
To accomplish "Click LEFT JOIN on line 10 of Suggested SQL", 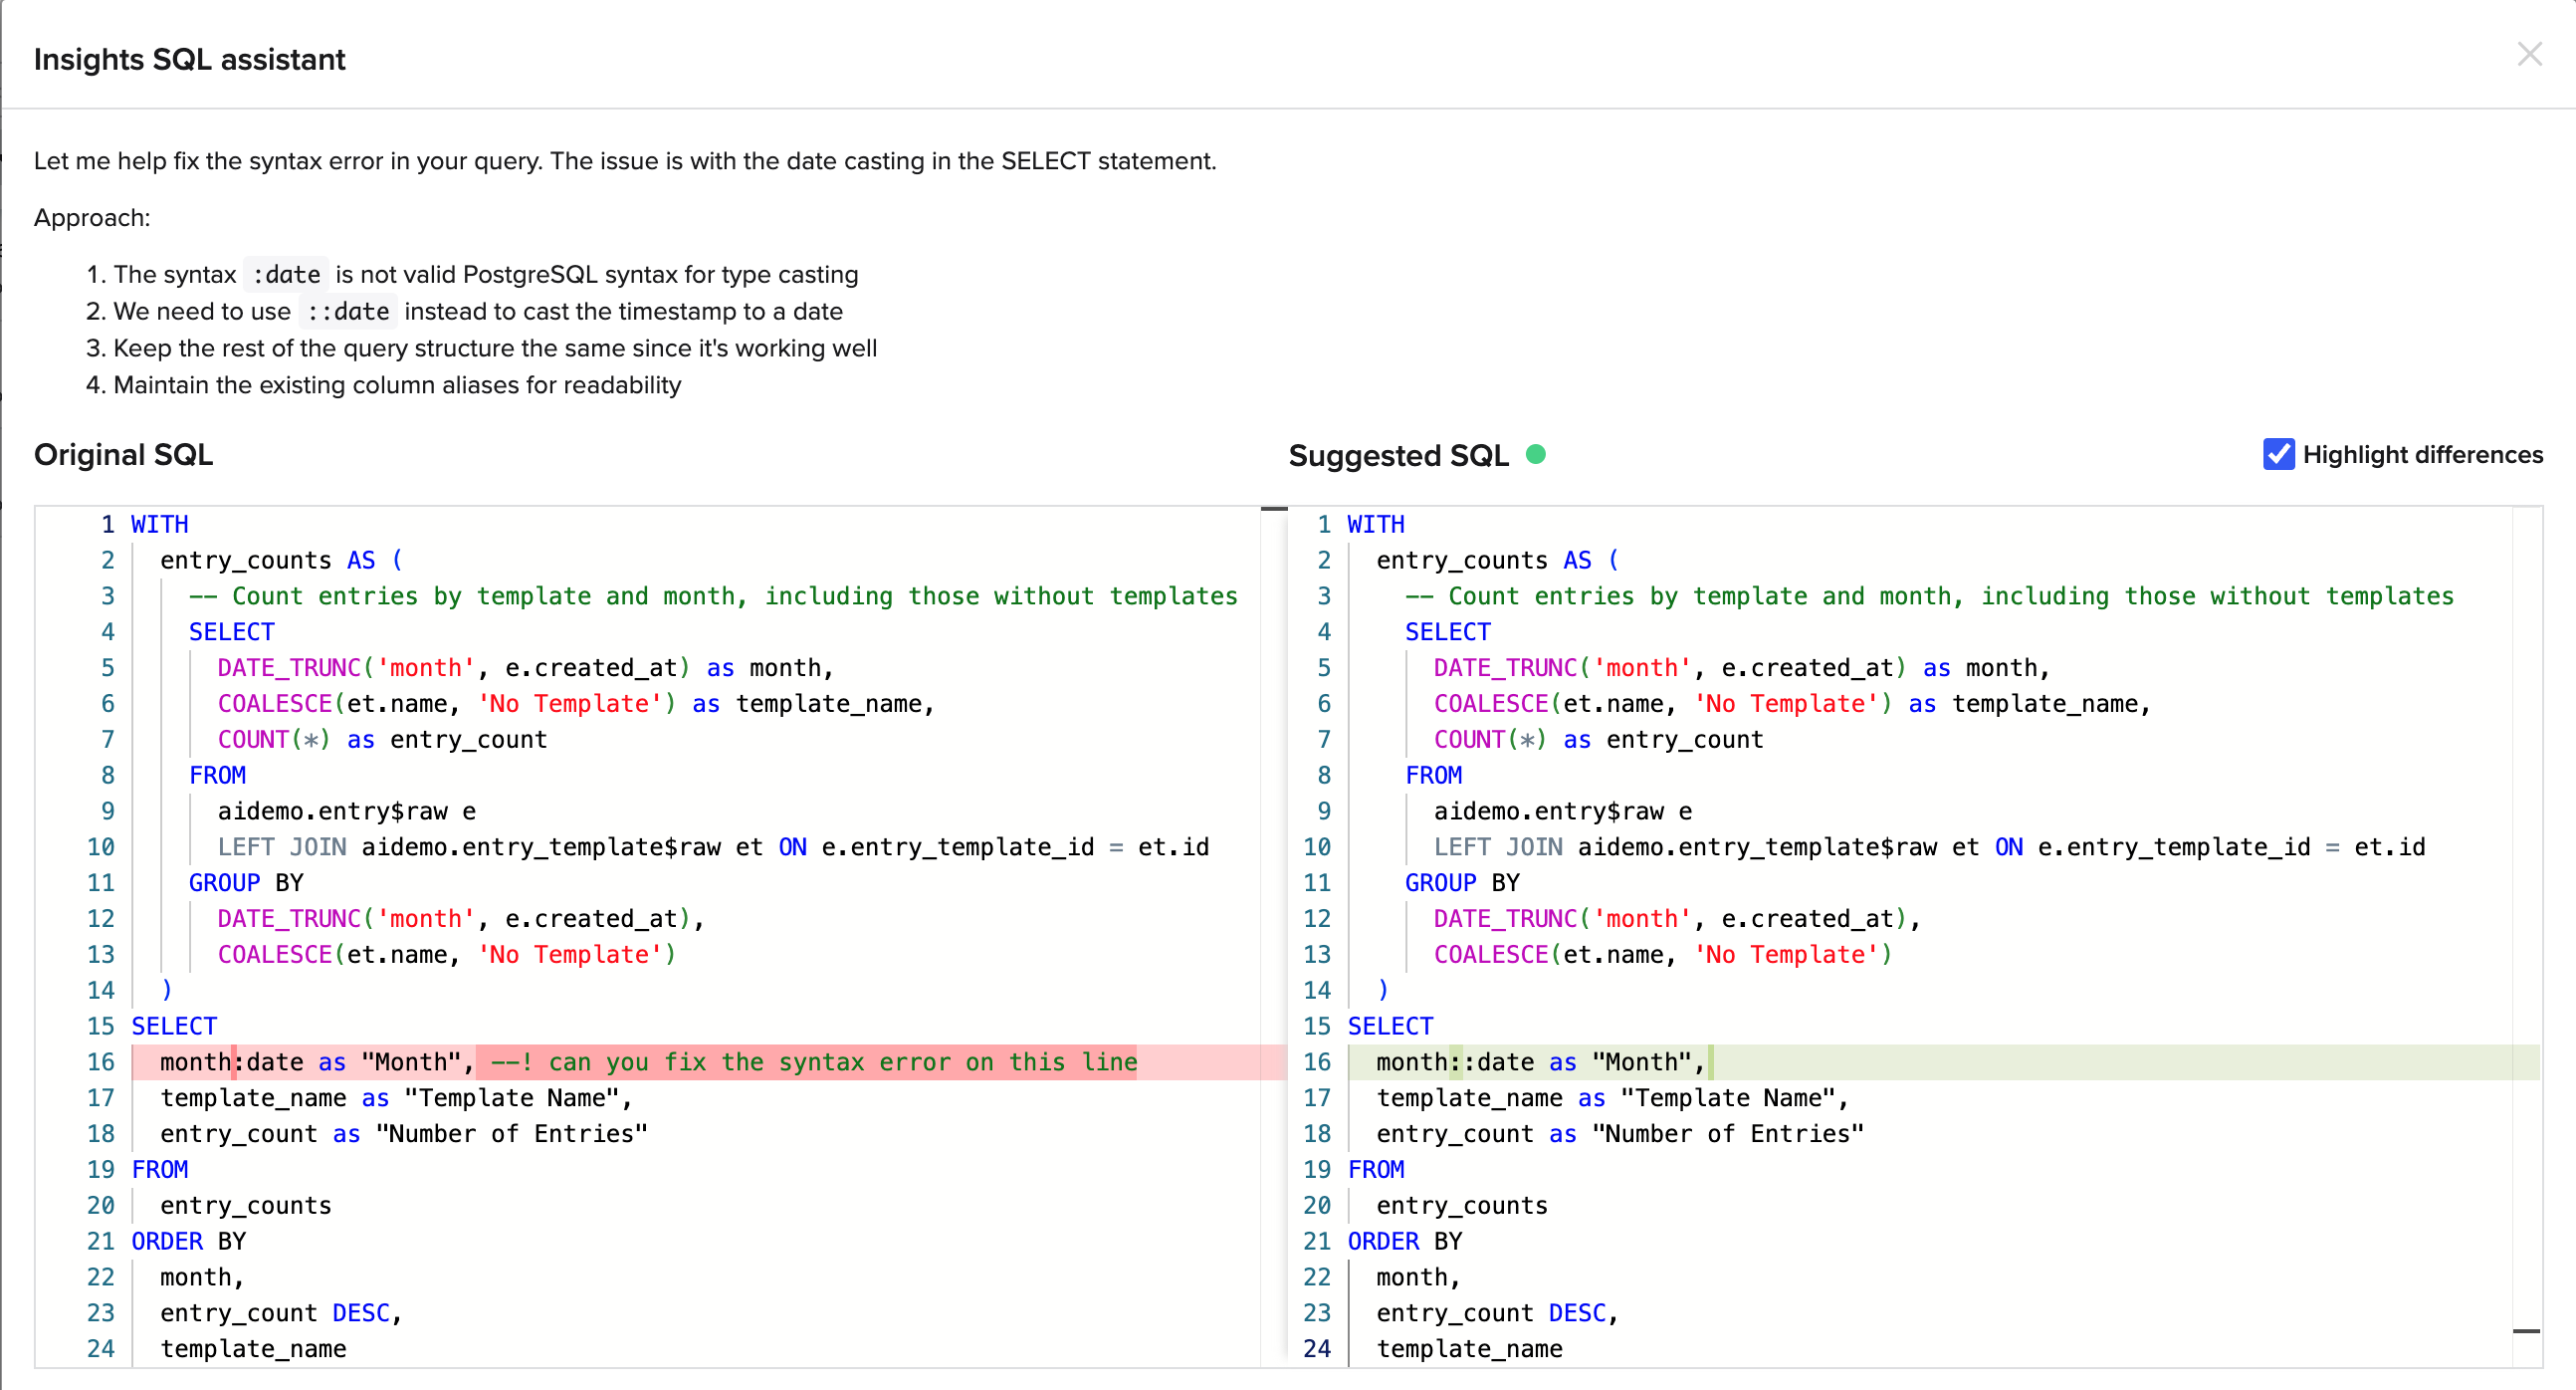I will pyautogui.click(x=1497, y=847).
